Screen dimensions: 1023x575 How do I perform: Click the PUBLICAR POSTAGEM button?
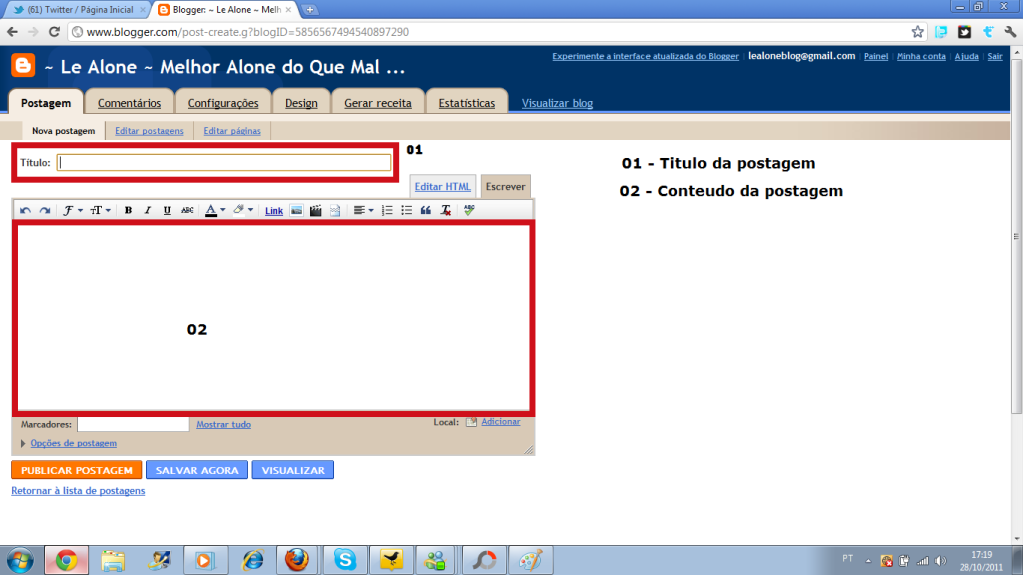point(76,470)
